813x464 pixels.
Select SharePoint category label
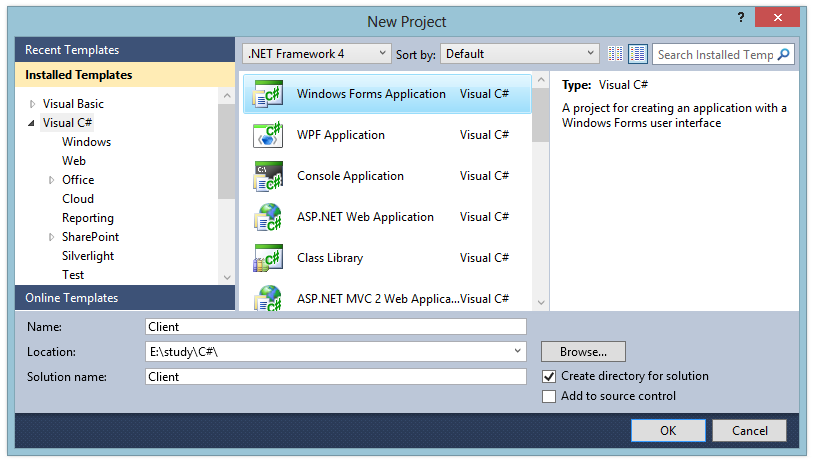tap(91, 237)
